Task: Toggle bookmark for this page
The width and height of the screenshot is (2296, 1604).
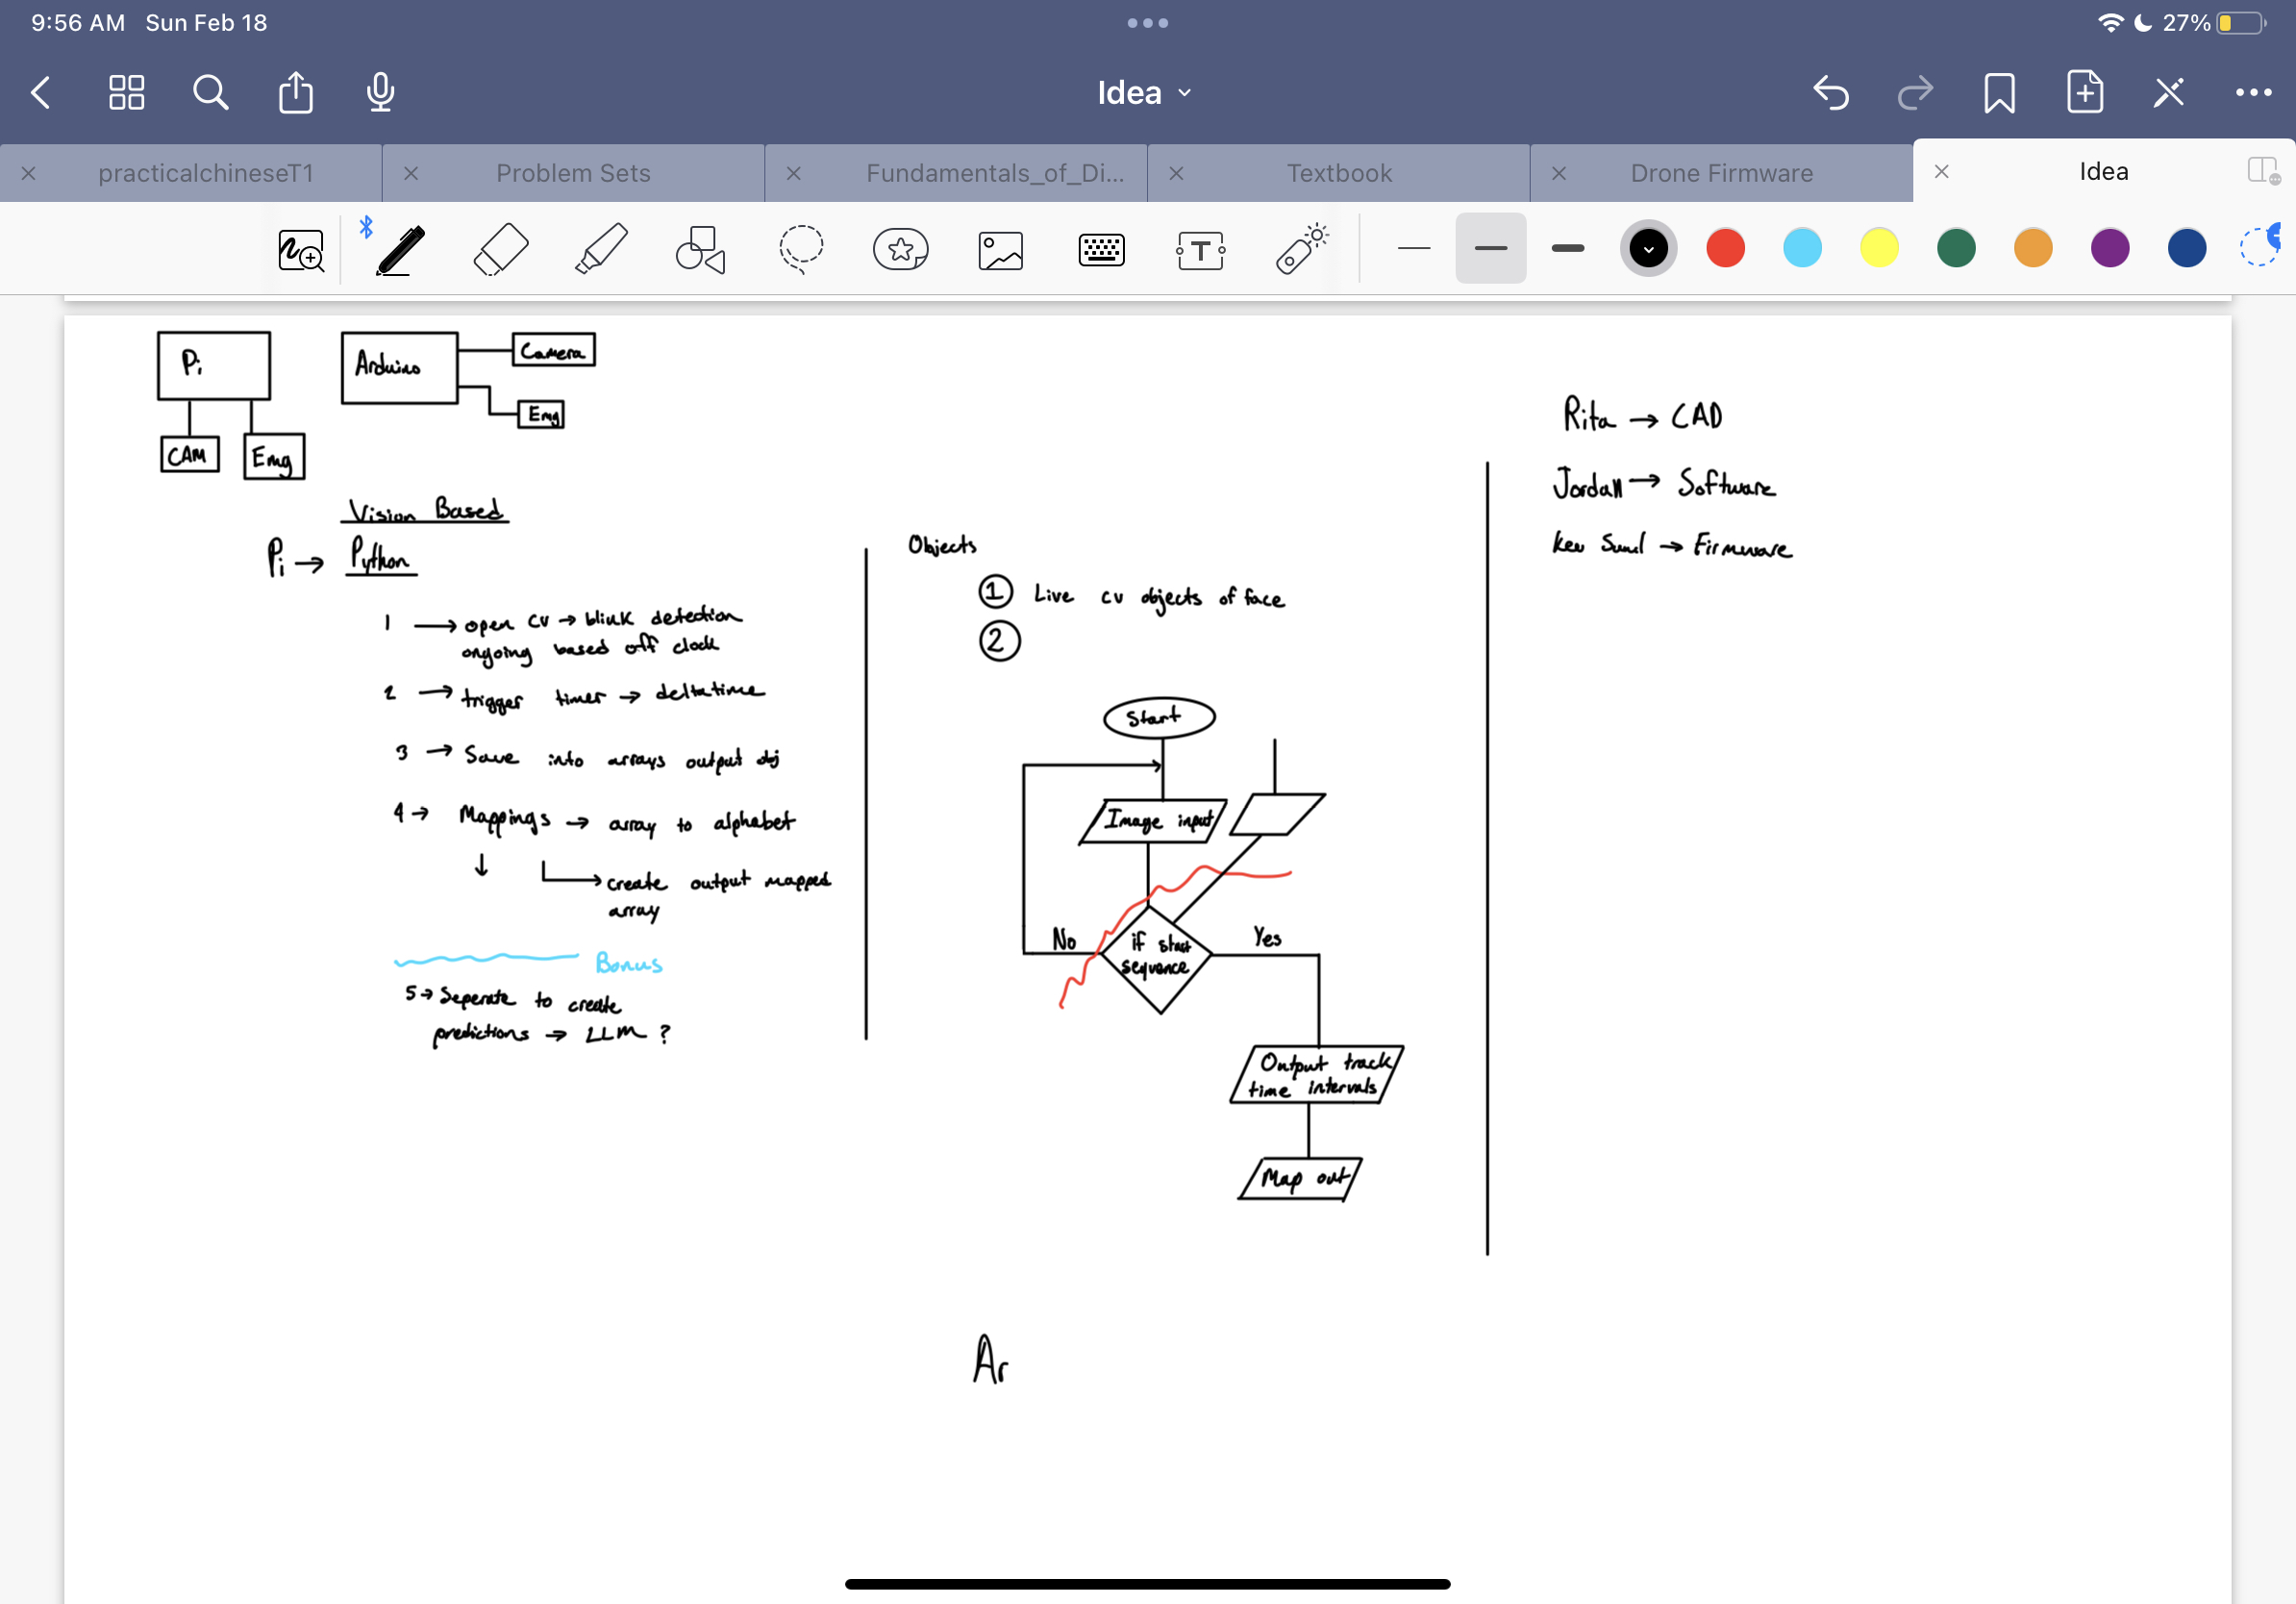Action: coord(1999,93)
